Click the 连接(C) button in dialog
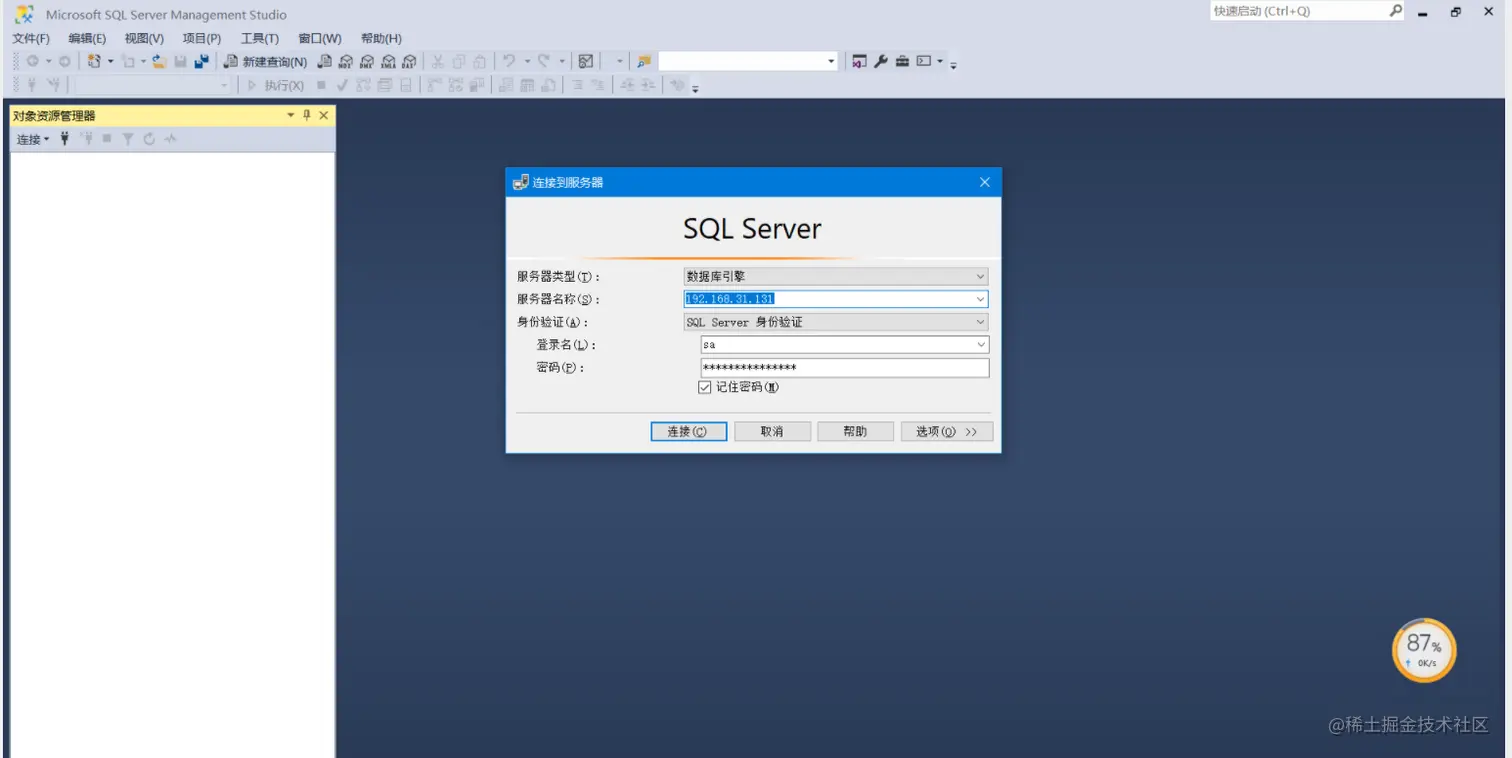Screen dimensions: 1512x758 689,432
